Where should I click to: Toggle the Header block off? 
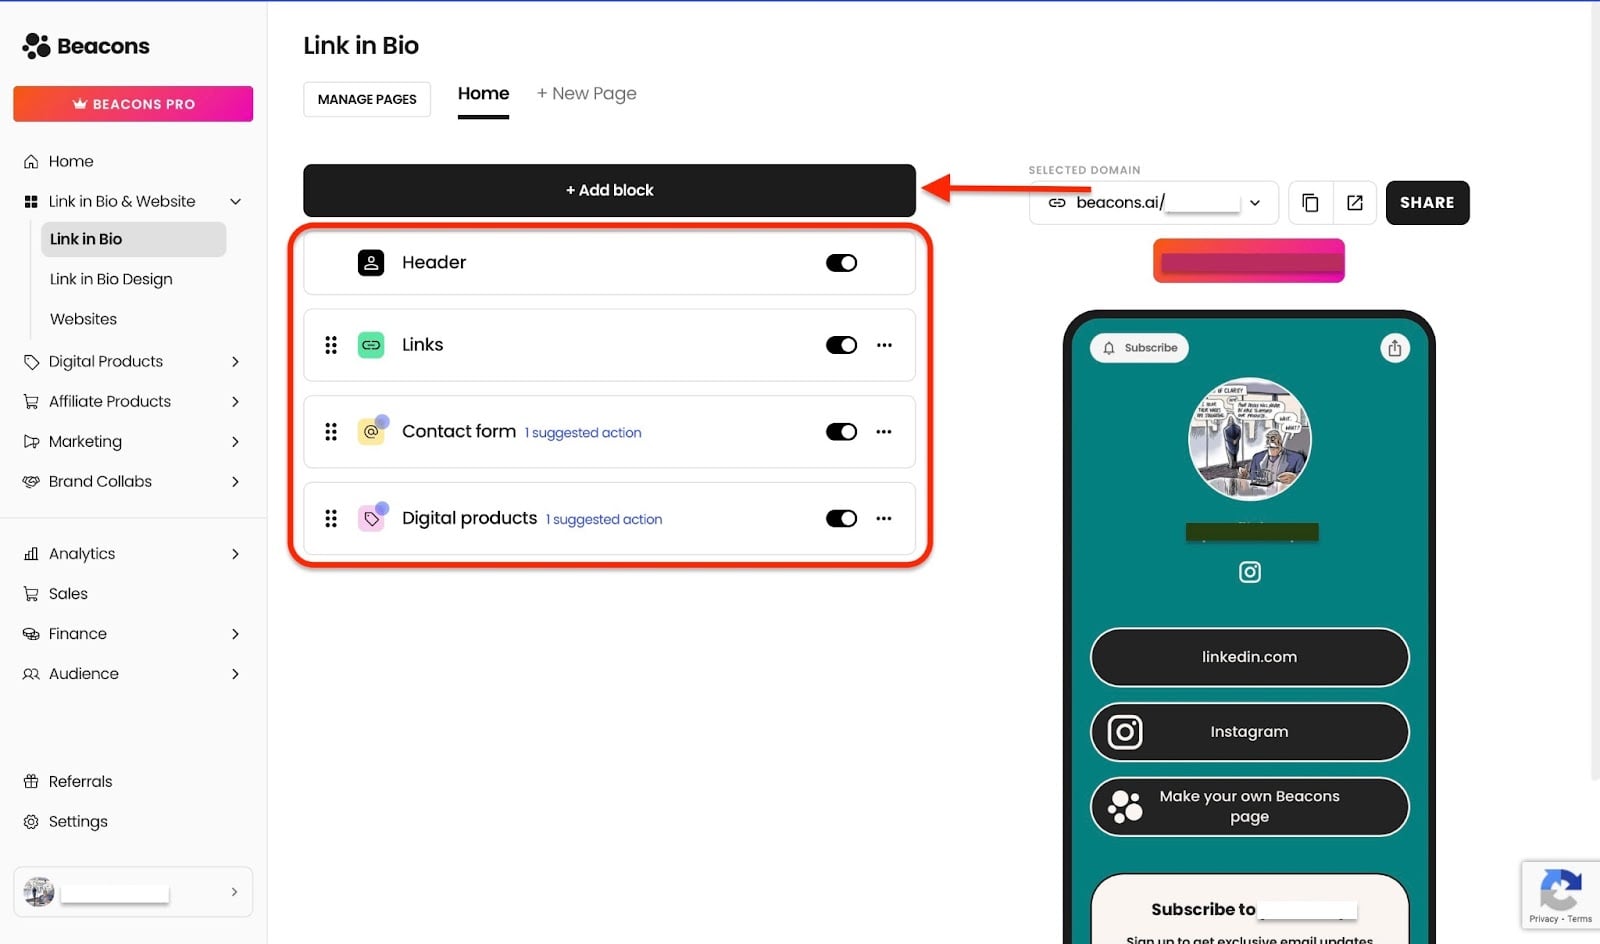click(841, 263)
